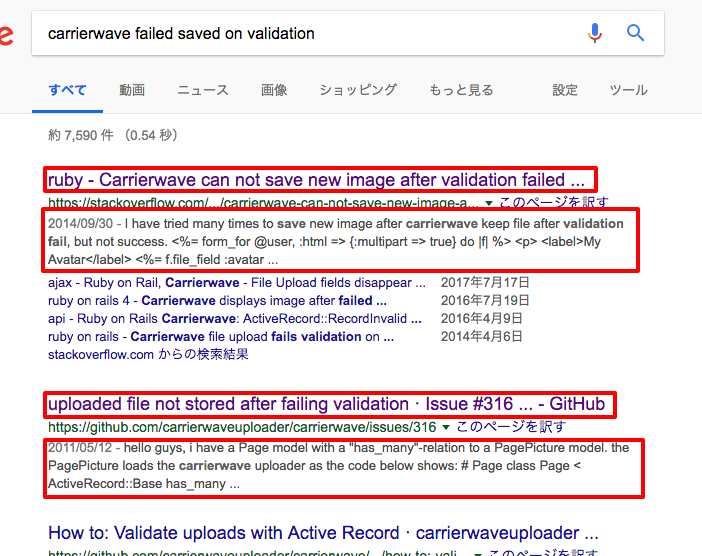Switch to the ニュース tab

[x=203, y=90]
